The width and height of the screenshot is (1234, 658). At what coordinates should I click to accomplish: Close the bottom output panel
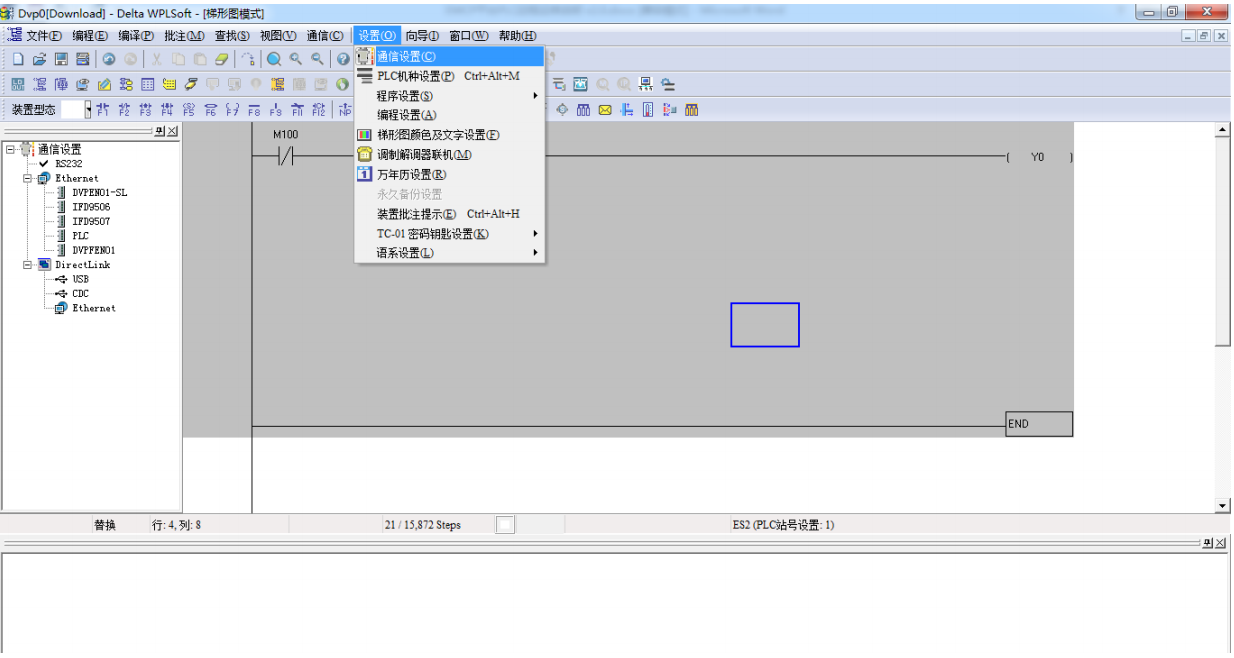coord(1221,542)
